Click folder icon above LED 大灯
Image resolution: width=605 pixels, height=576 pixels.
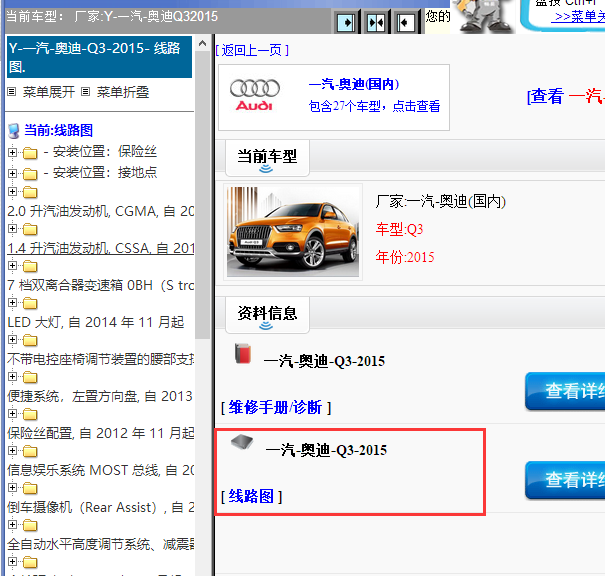tap(30, 303)
